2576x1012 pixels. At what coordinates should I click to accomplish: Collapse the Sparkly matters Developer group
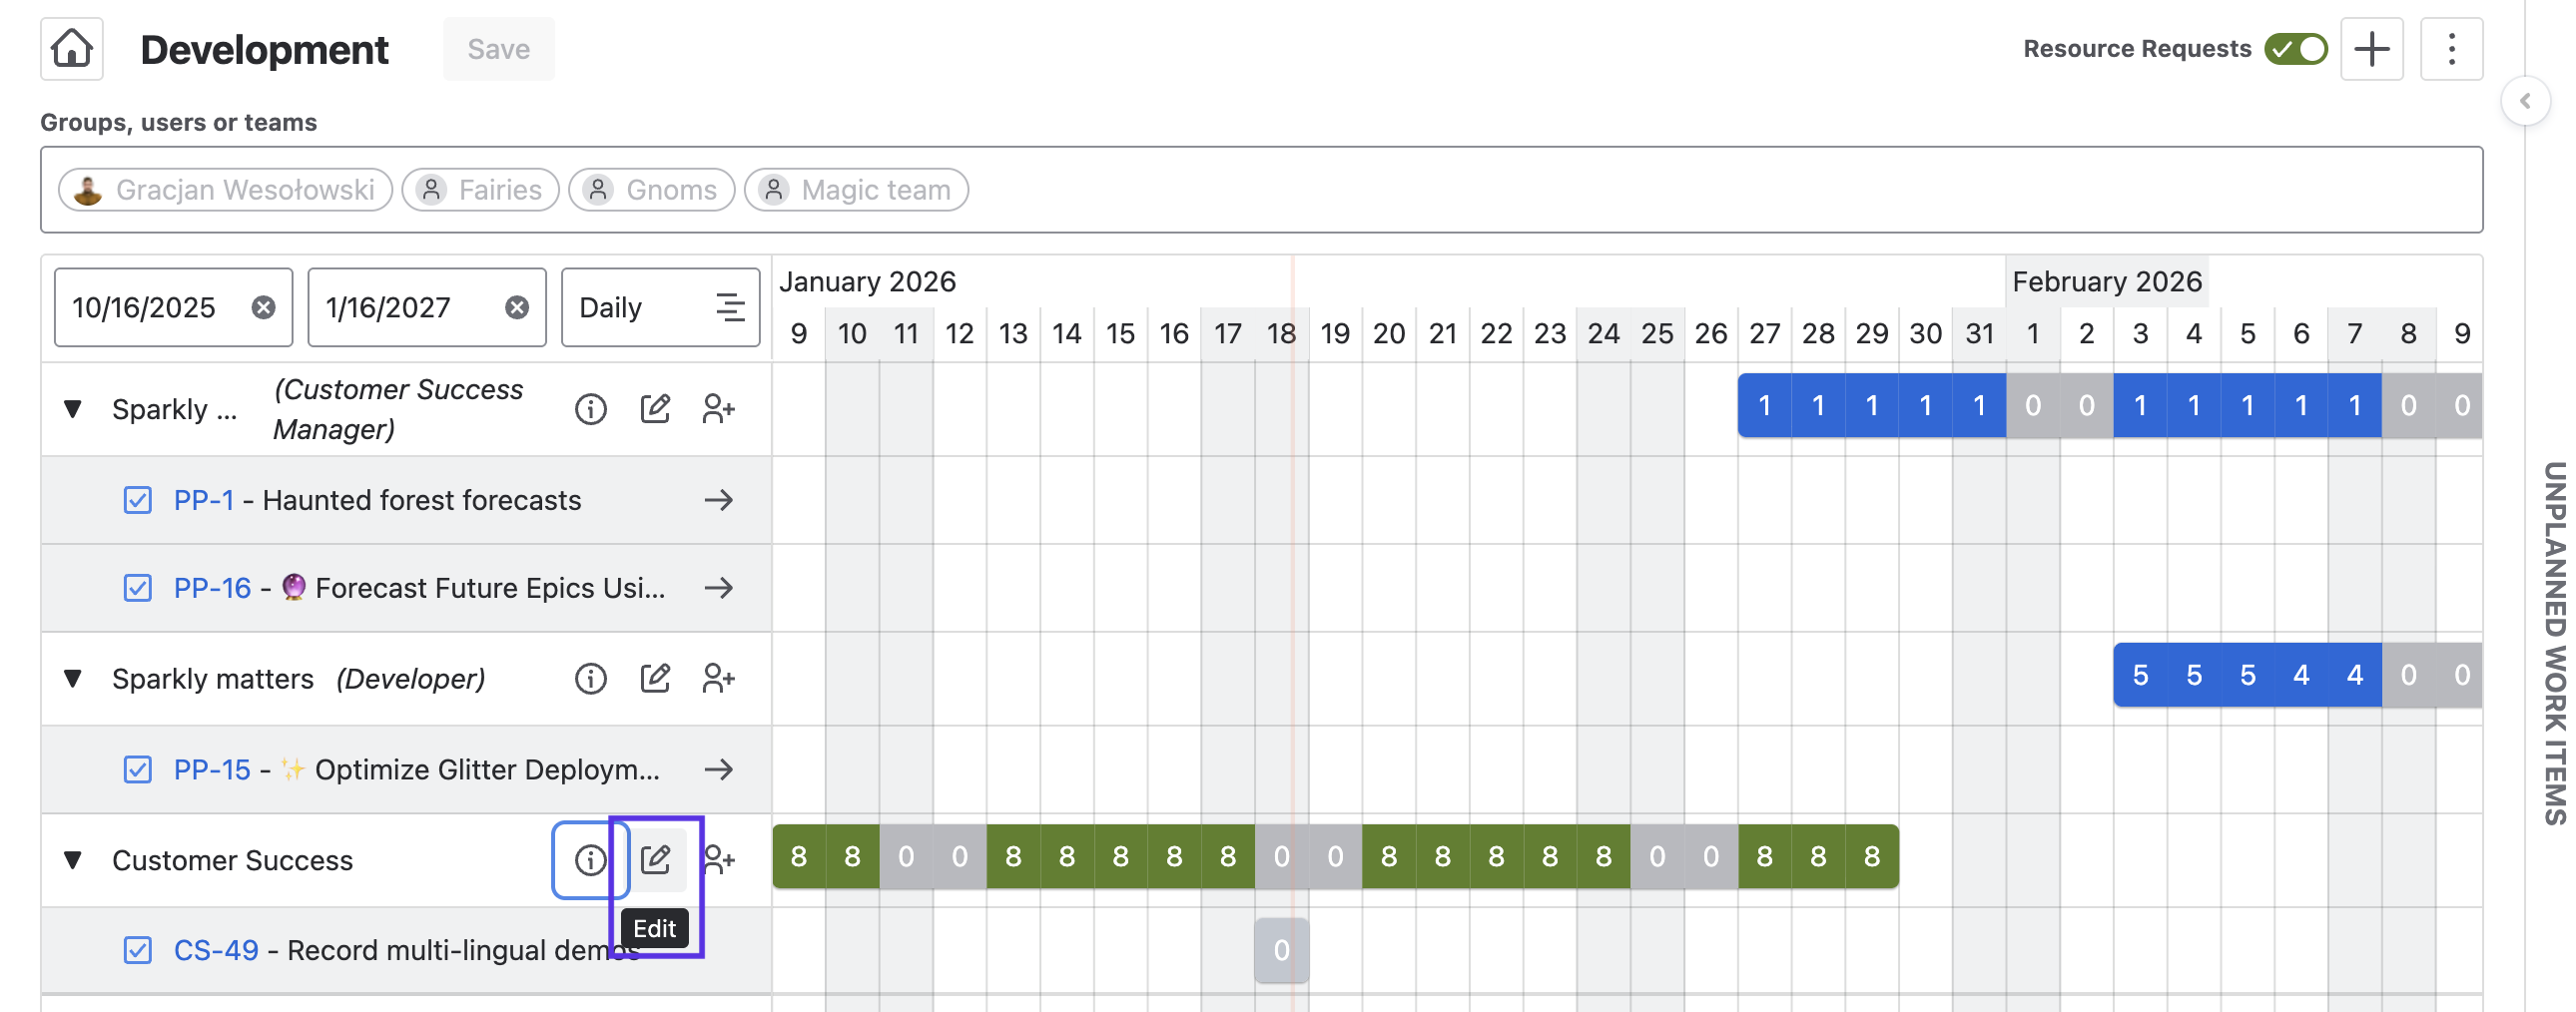[x=73, y=678]
